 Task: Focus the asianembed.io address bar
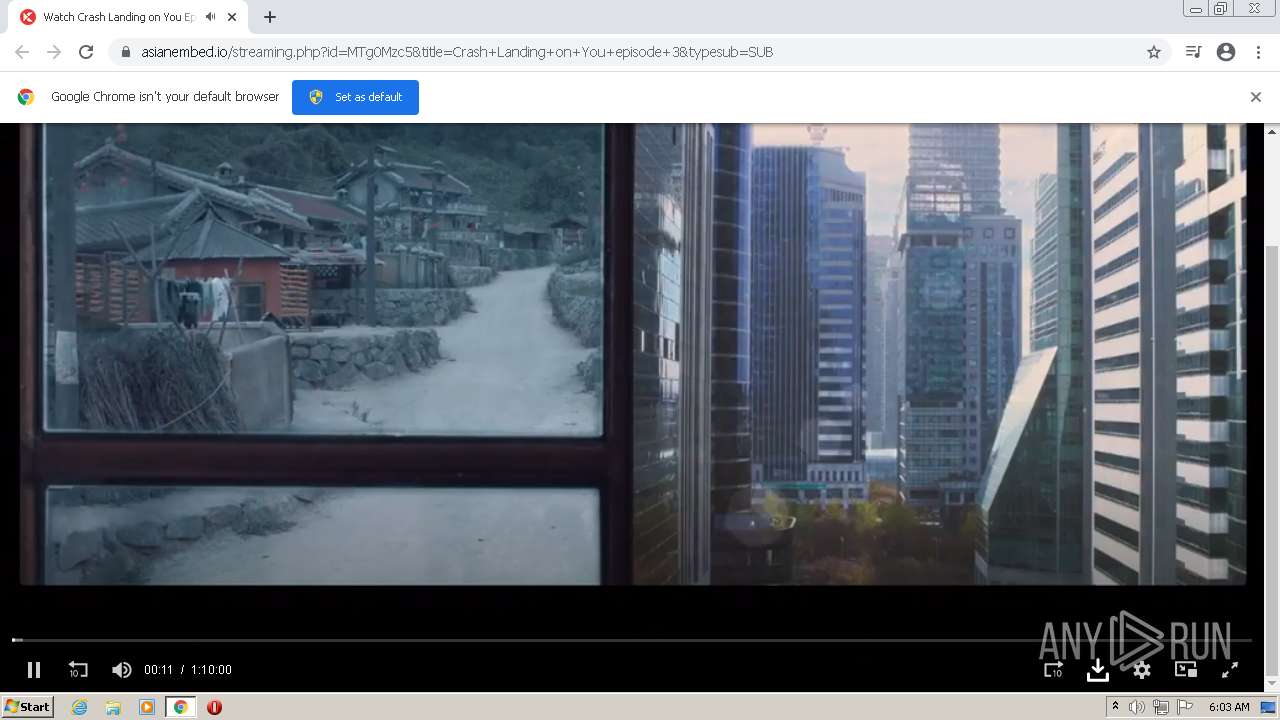(640, 52)
